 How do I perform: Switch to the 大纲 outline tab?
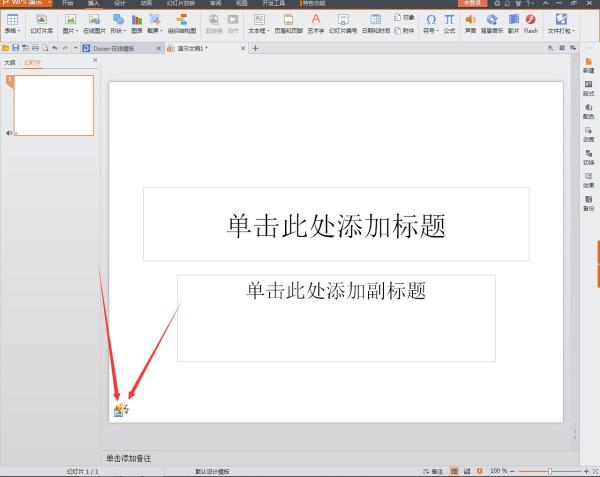tap(10, 62)
